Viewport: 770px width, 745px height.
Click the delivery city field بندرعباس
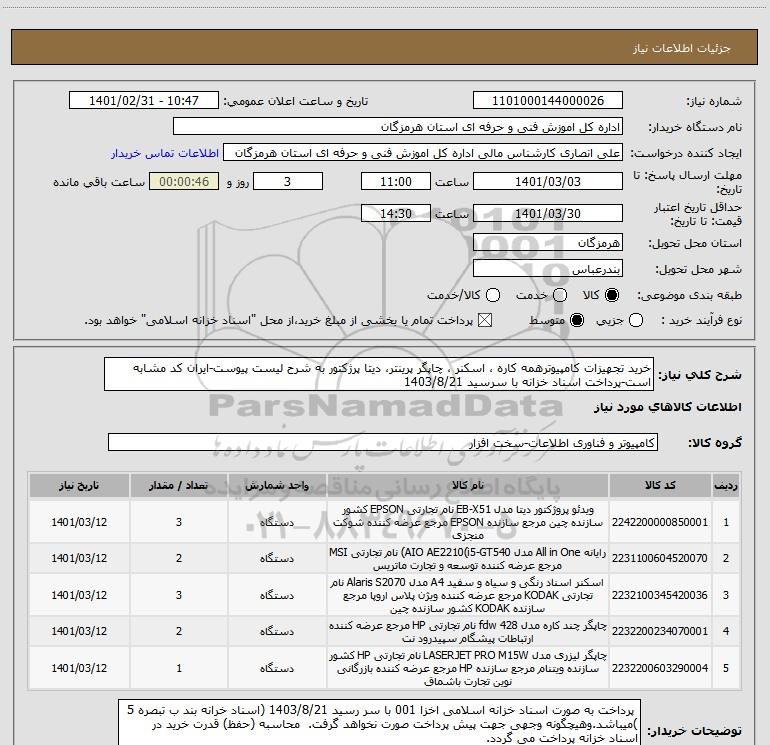pyautogui.click(x=548, y=269)
